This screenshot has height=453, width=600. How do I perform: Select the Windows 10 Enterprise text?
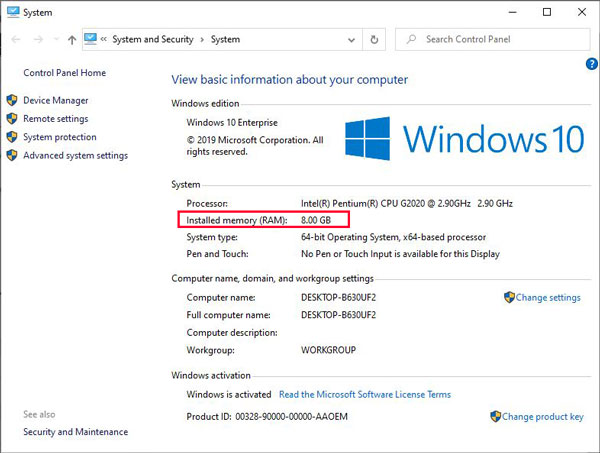pos(232,123)
